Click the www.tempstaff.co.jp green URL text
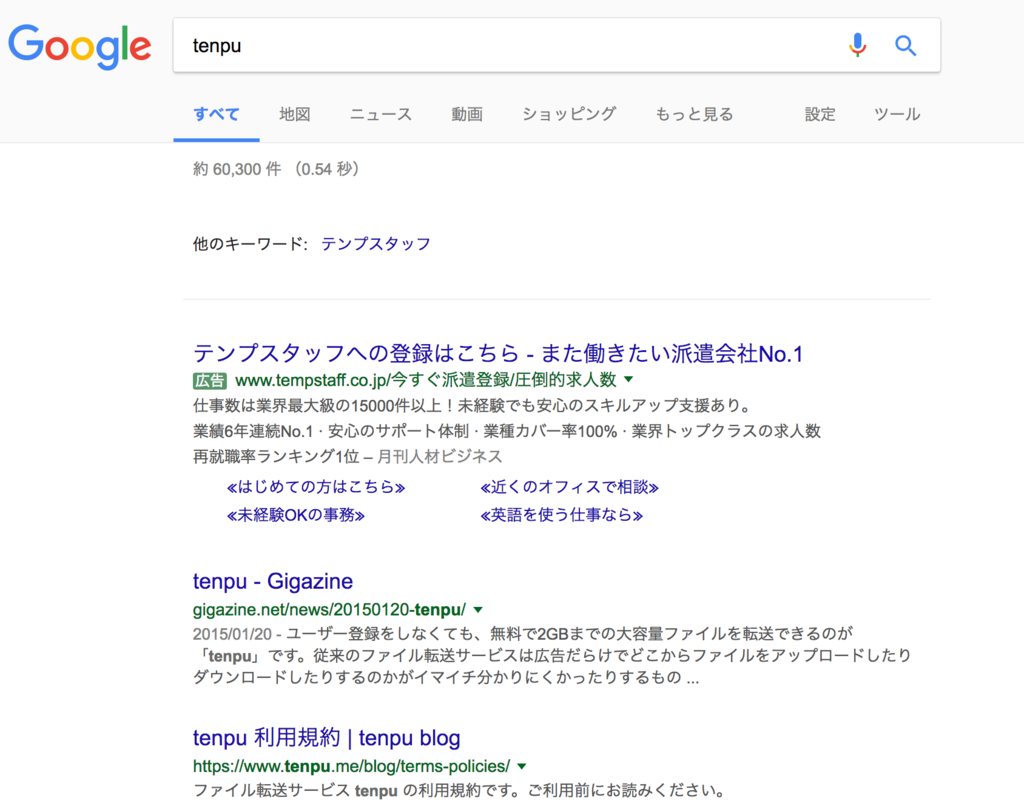The image size is (1024, 806). click(x=426, y=380)
